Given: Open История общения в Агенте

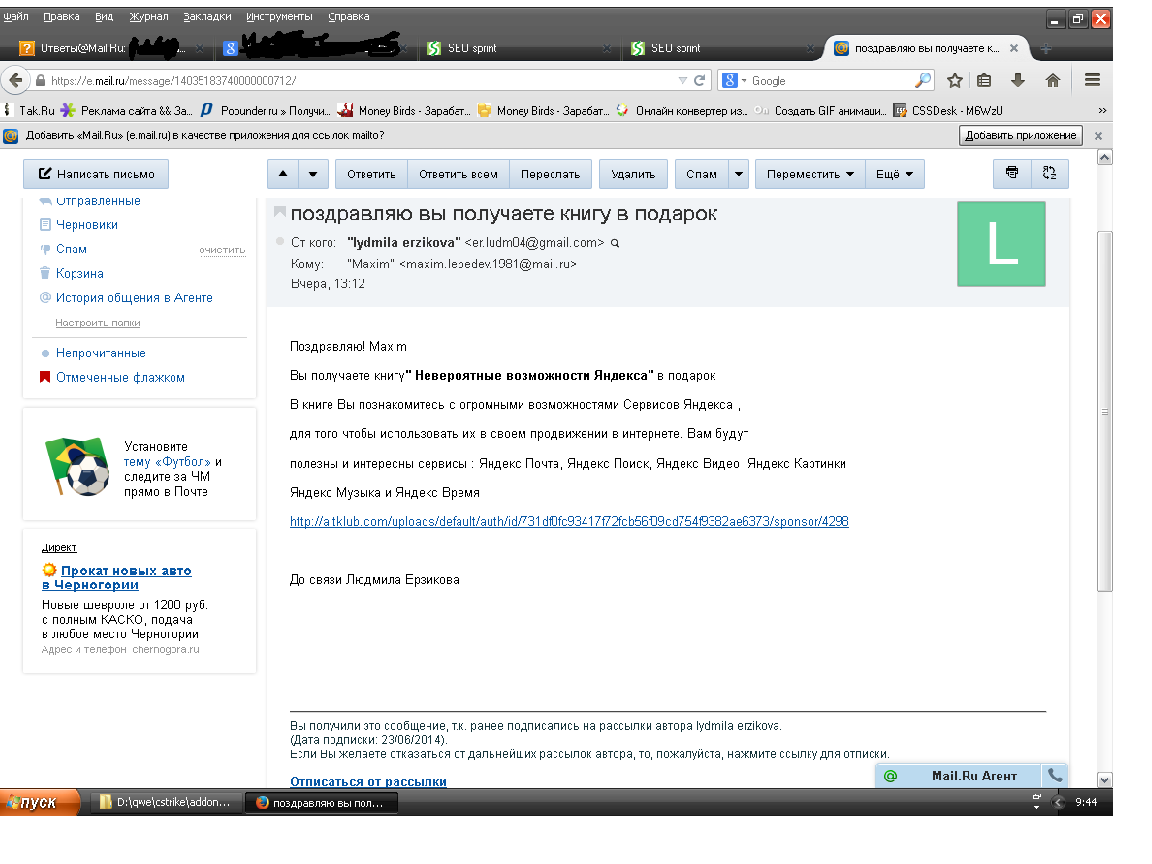Looking at the screenshot, I should click(x=134, y=298).
